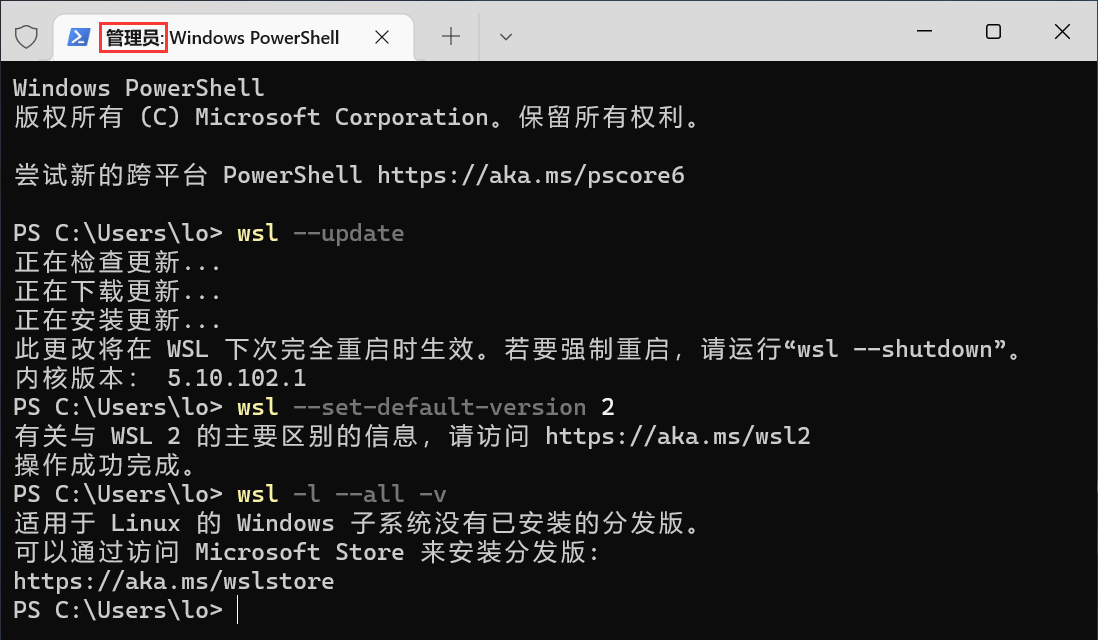The width and height of the screenshot is (1098, 640).
Task: Open the https://aka.ms/pscore6 link
Action: coord(530,175)
